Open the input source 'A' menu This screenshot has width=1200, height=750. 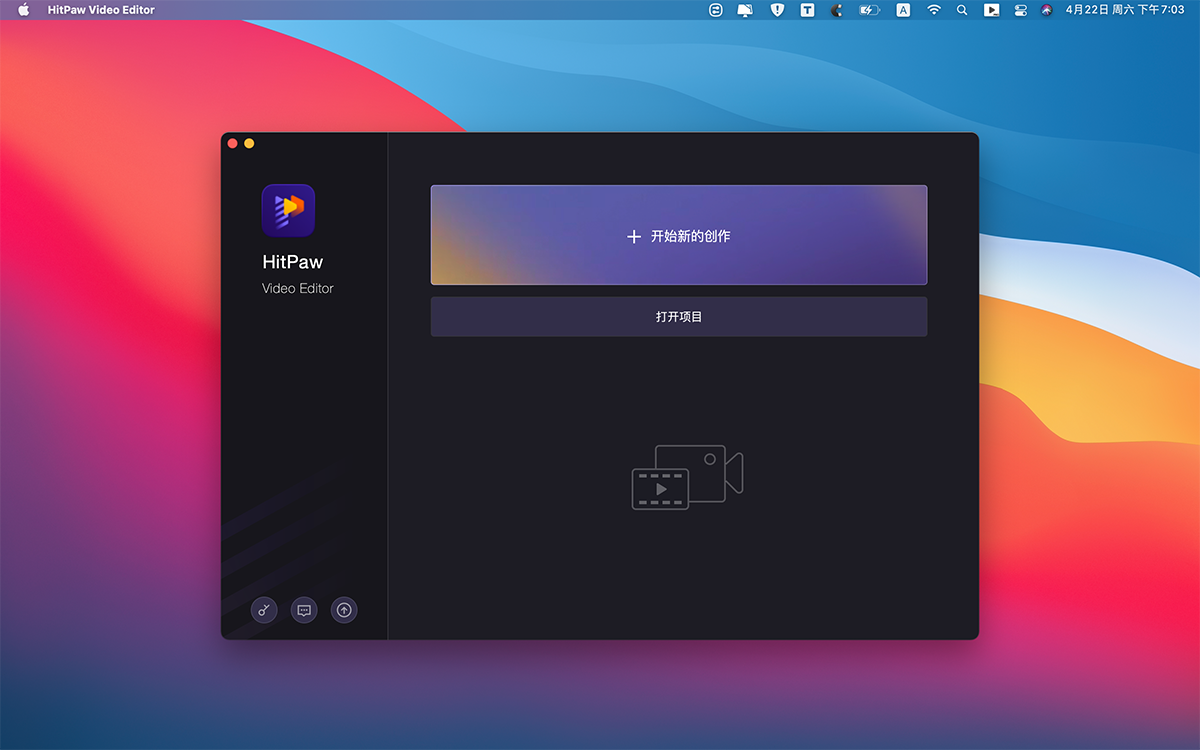tap(903, 10)
